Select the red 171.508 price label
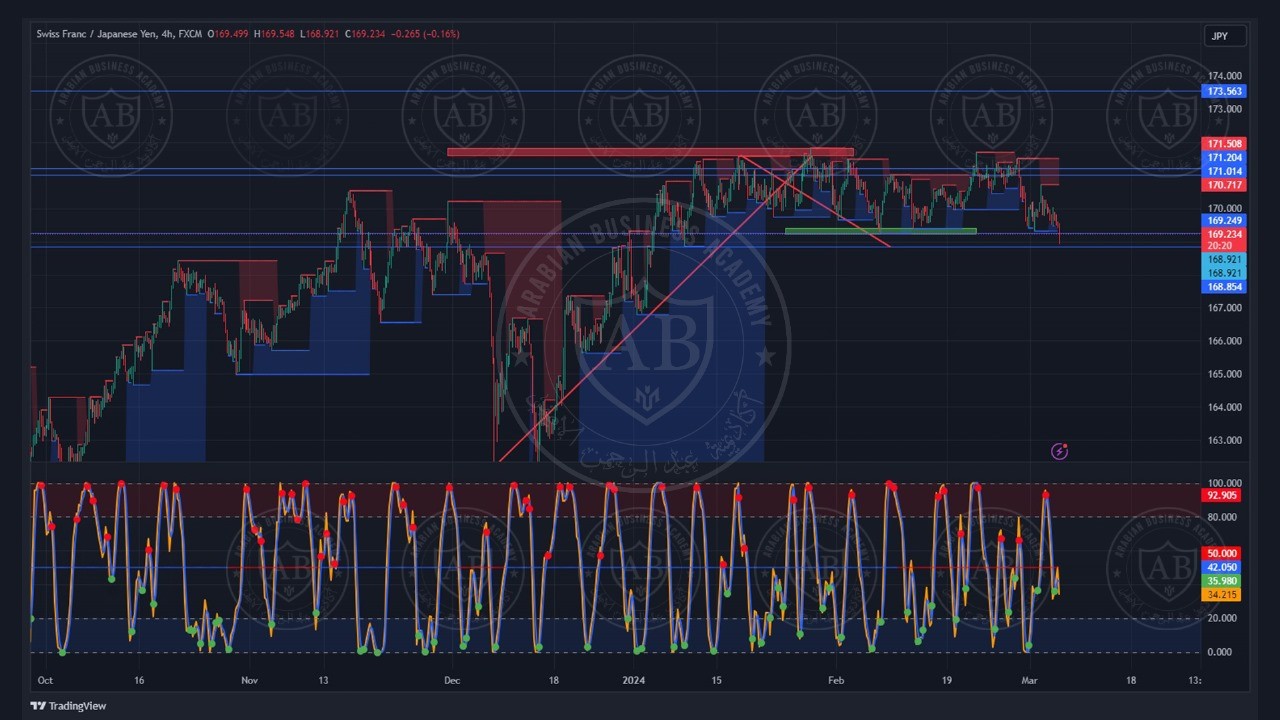 (1225, 144)
